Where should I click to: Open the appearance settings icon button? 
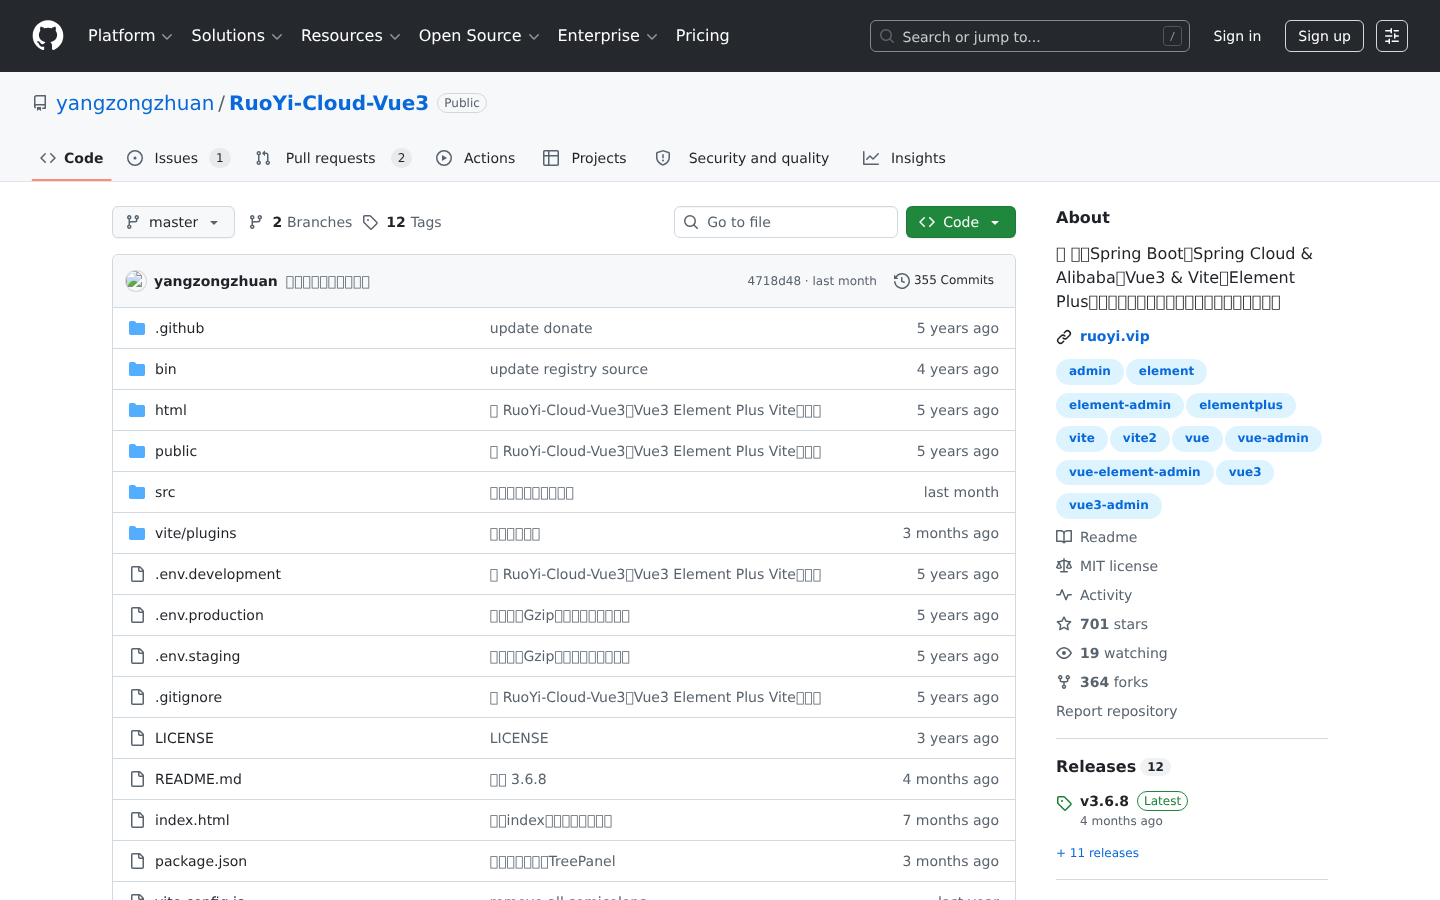[x=1392, y=36]
